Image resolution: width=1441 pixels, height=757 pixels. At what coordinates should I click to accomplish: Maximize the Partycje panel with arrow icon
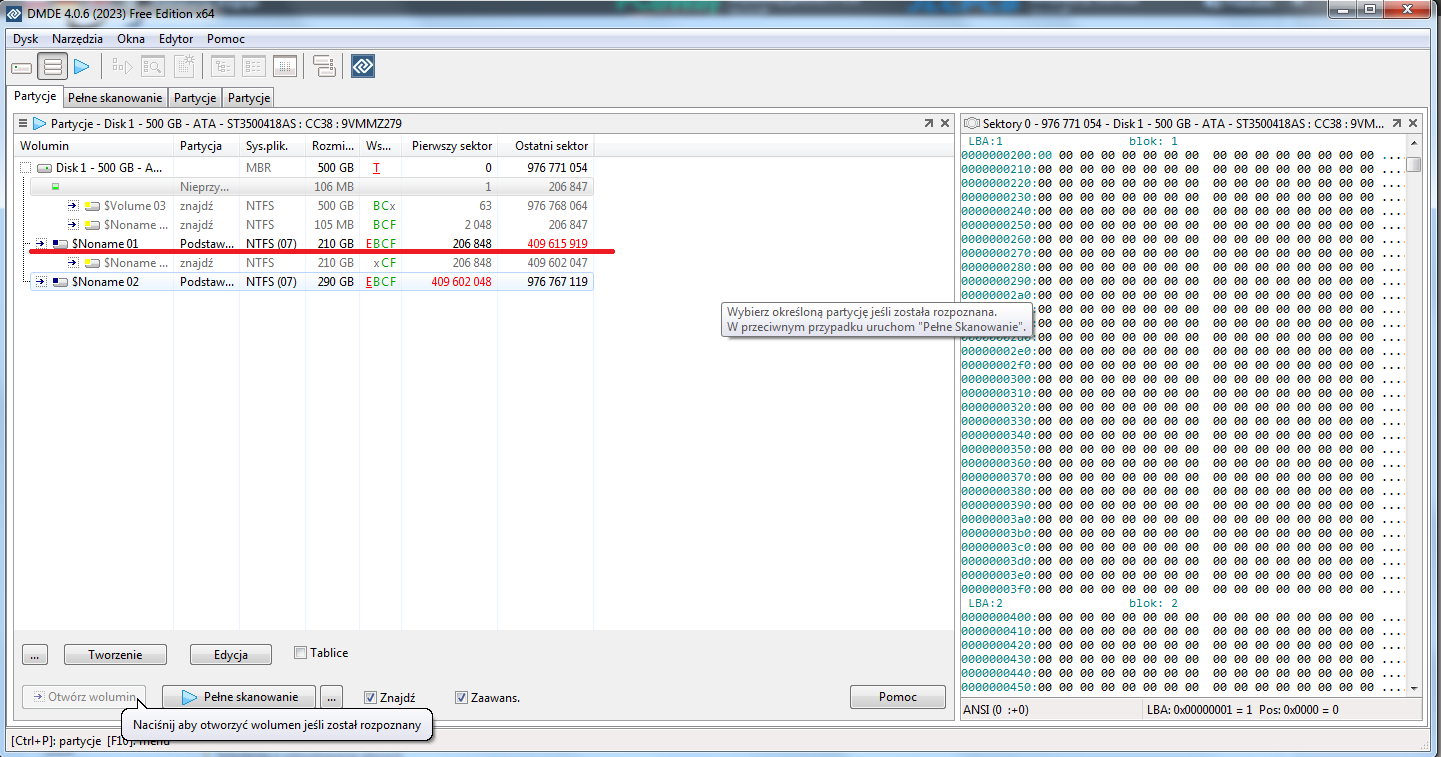(928, 123)
